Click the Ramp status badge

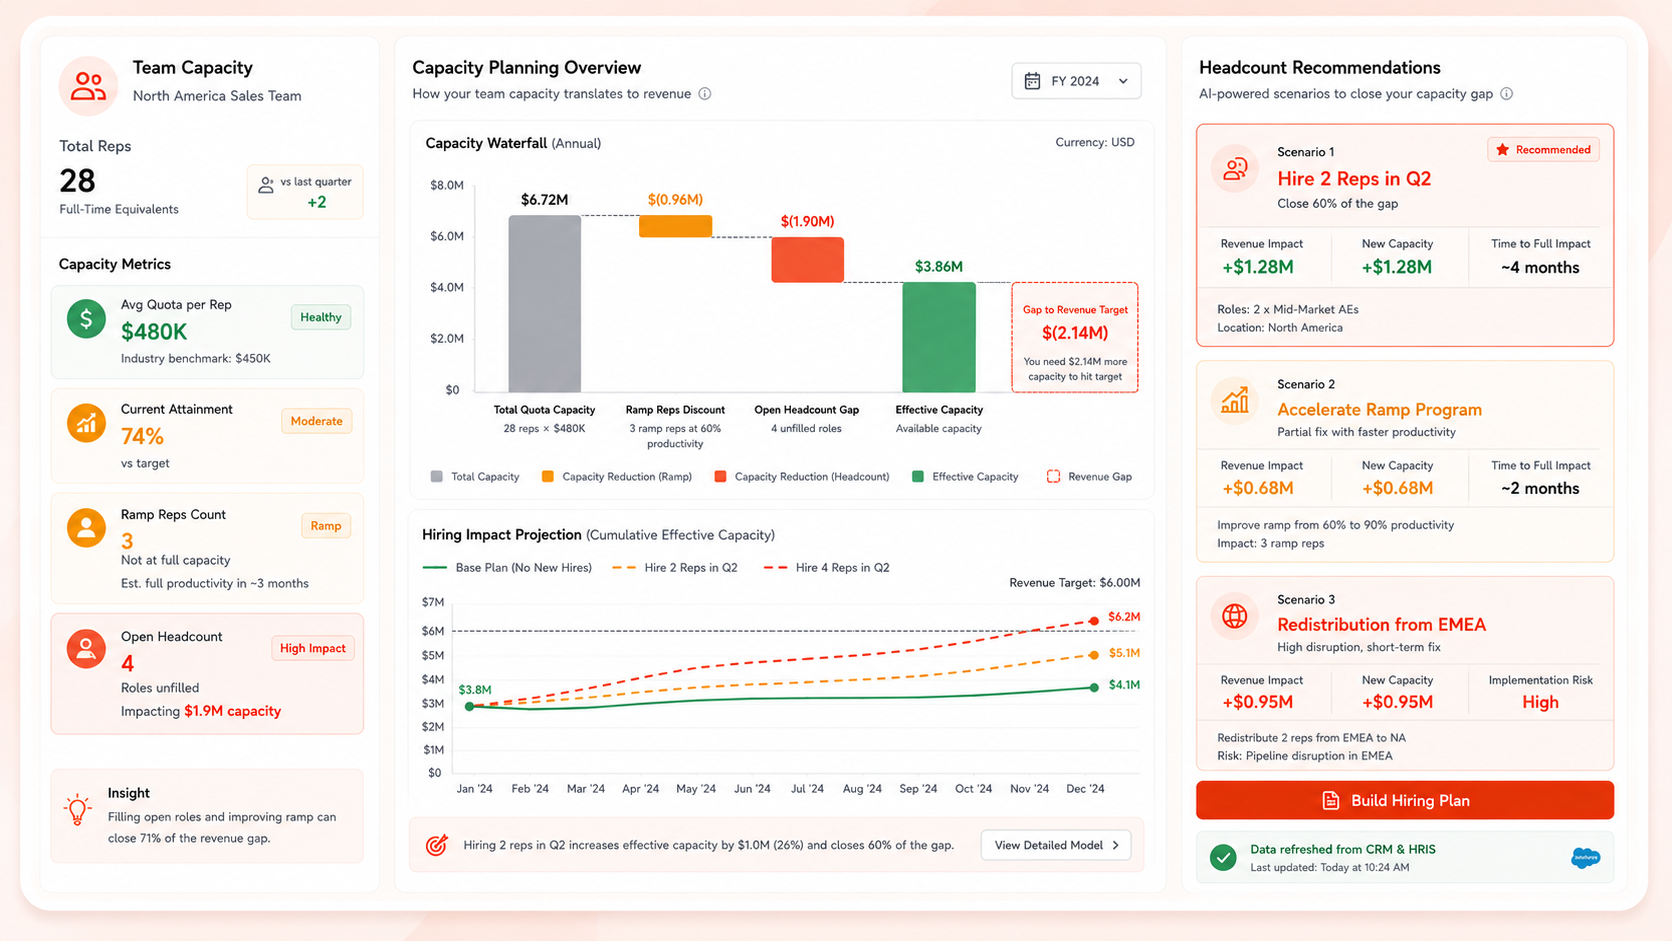326,525
